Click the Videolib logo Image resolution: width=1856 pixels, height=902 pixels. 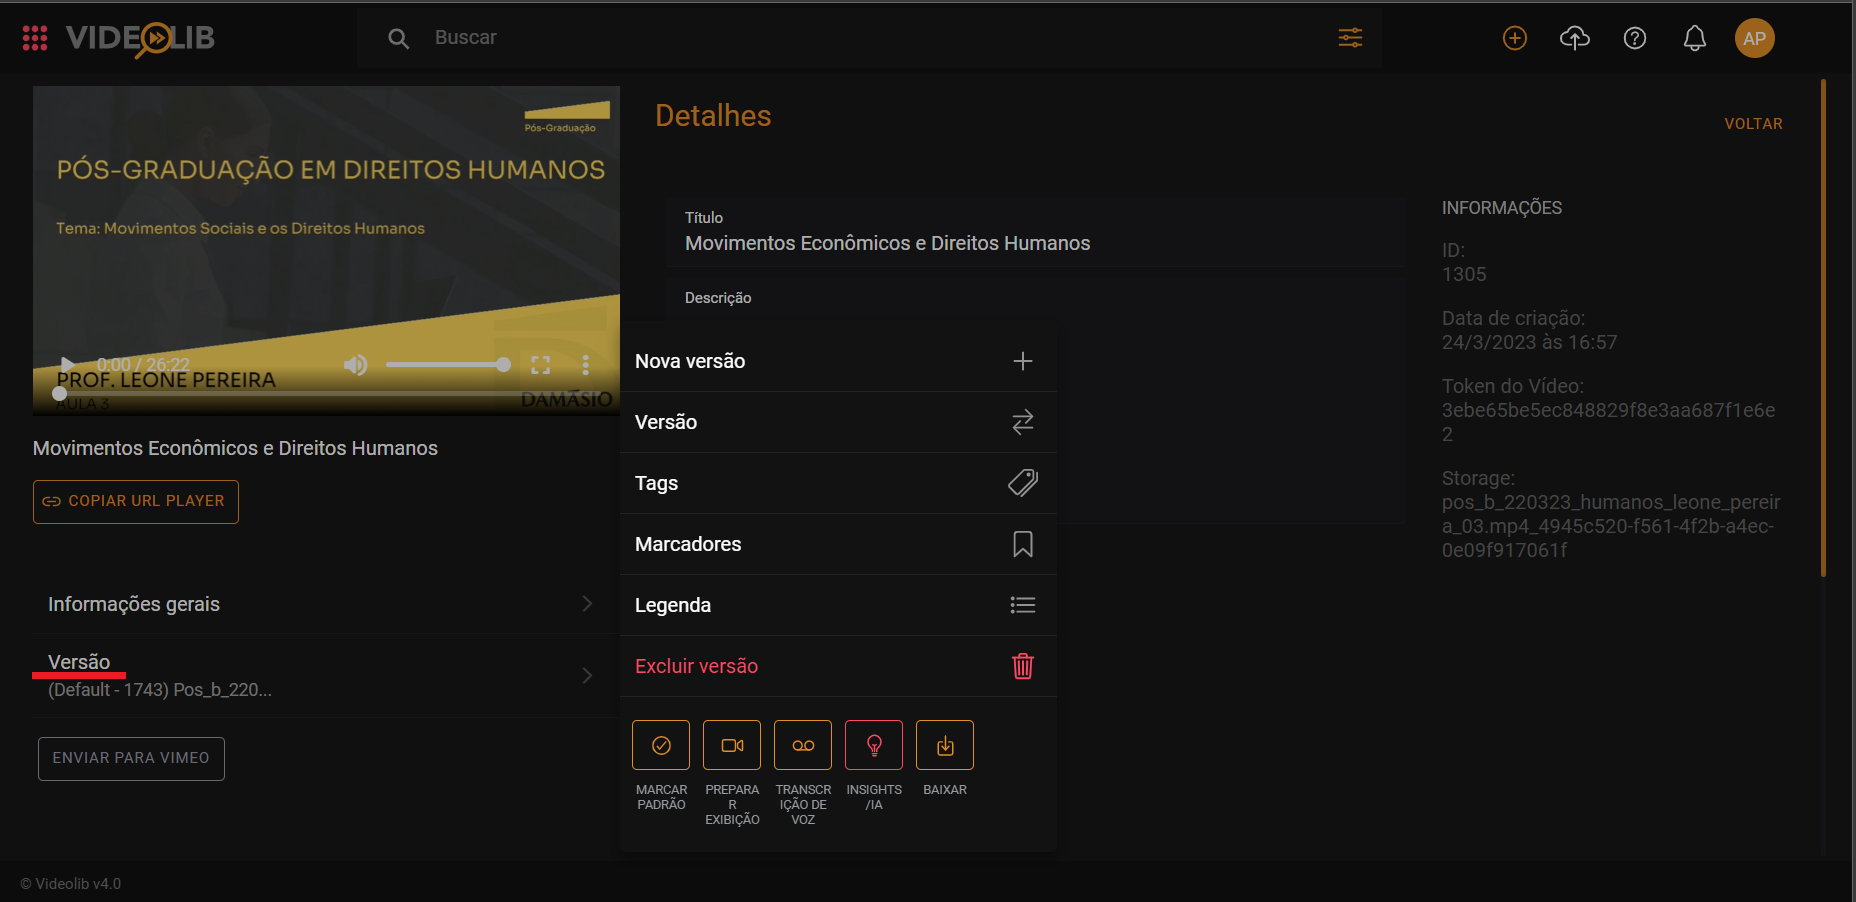point(140,38)
